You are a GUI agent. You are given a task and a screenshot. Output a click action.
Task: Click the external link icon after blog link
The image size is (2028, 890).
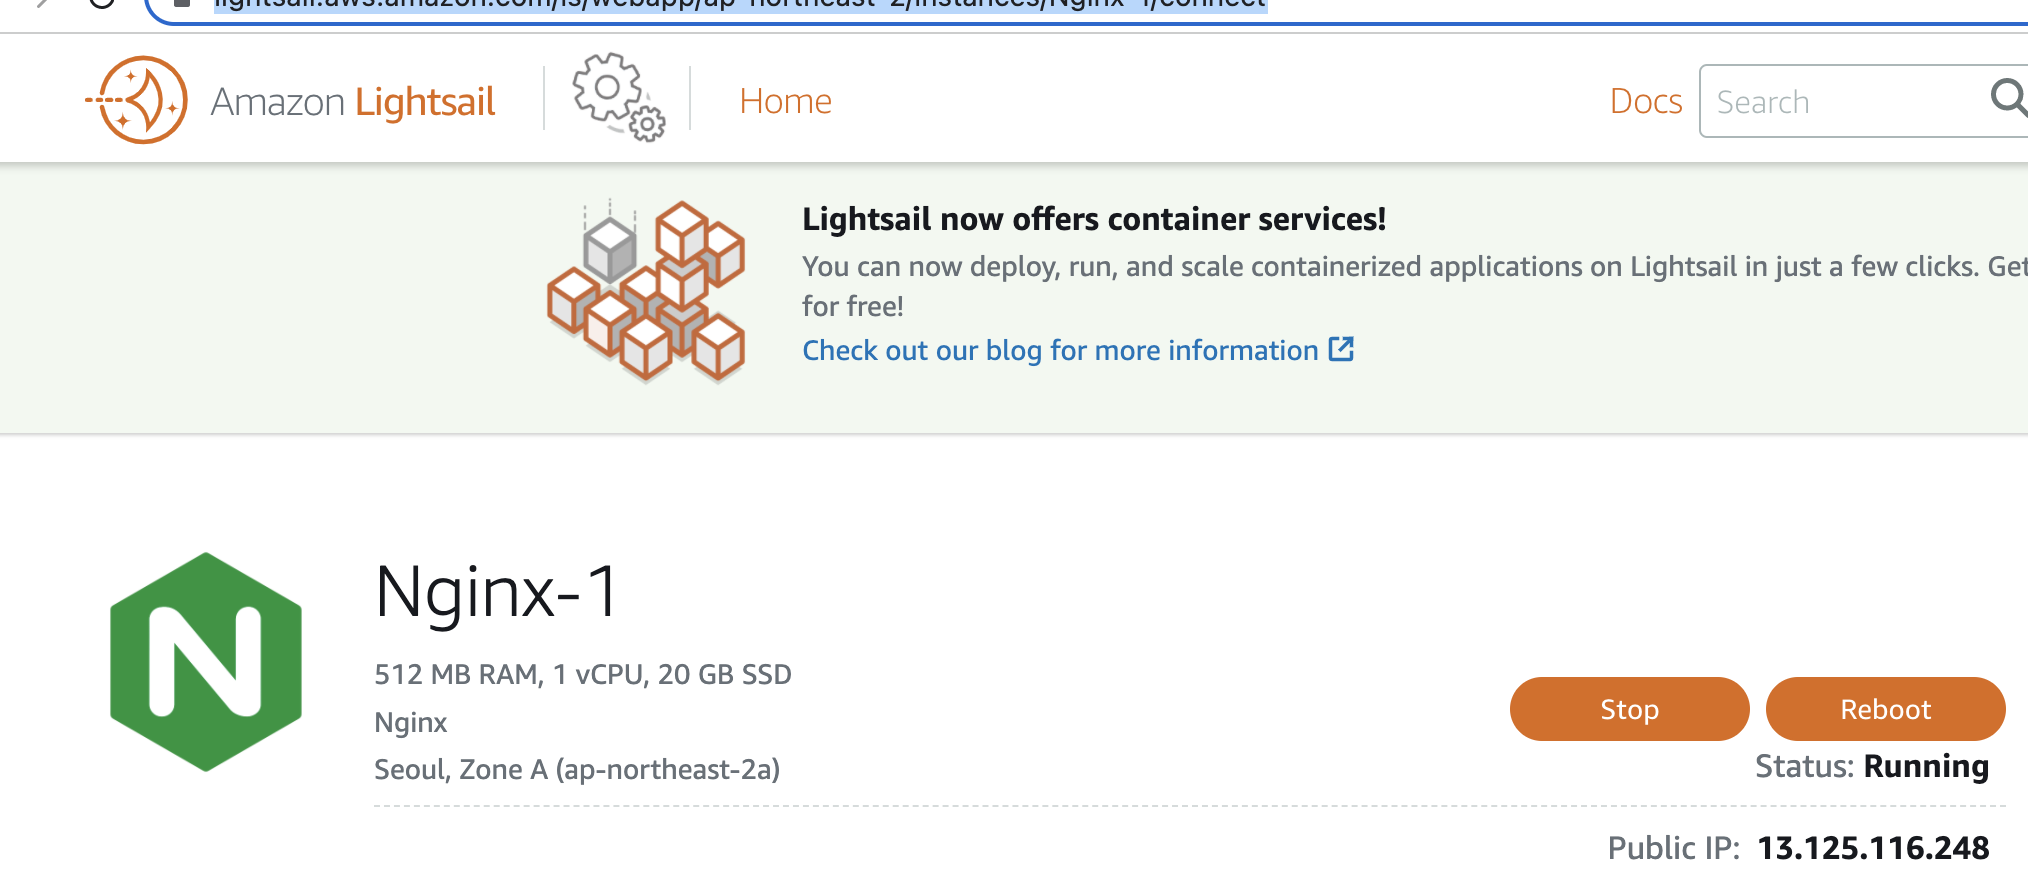[1341, 349]
